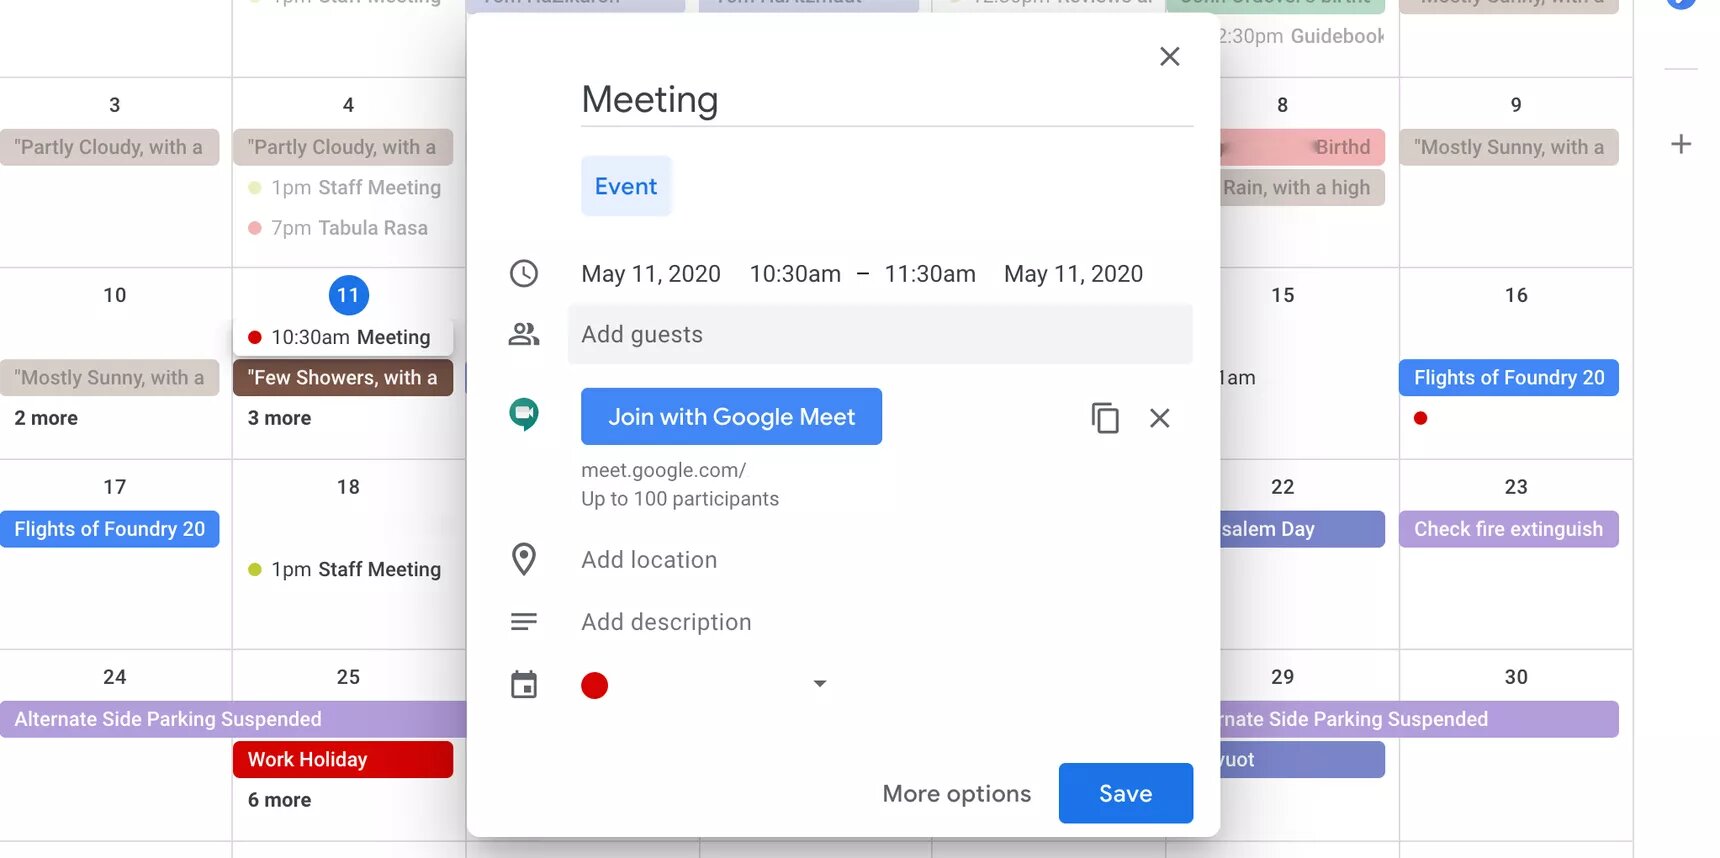Expand '6 more' events on May 25
This screenshot has width=1720, height=858.
tap(280, 800)
